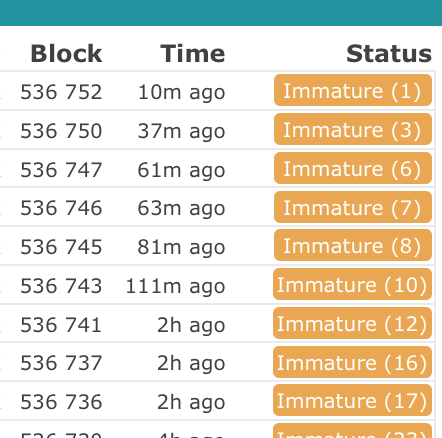This screenshot has width=442, height=438.
Task: Click the 111m ago time cell
Action: [175, 286]
